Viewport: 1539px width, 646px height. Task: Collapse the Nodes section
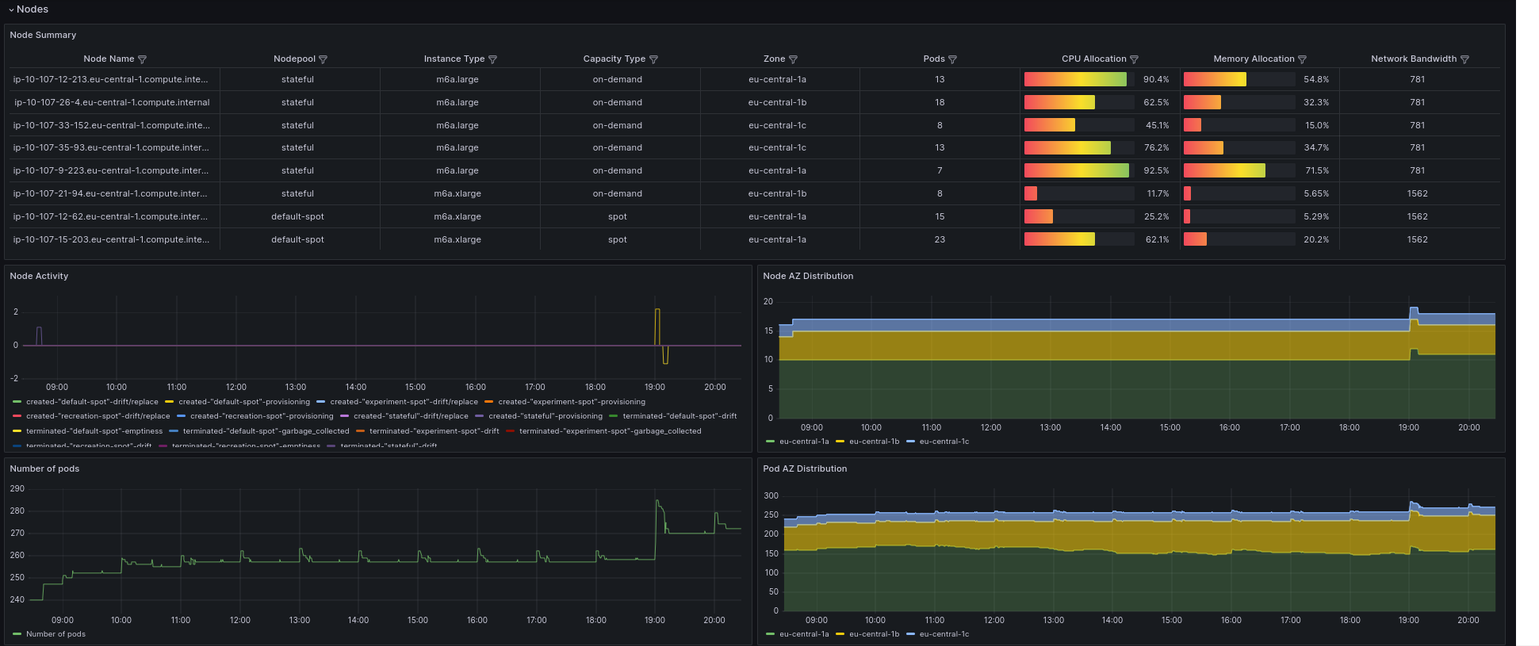pos(23,9)
